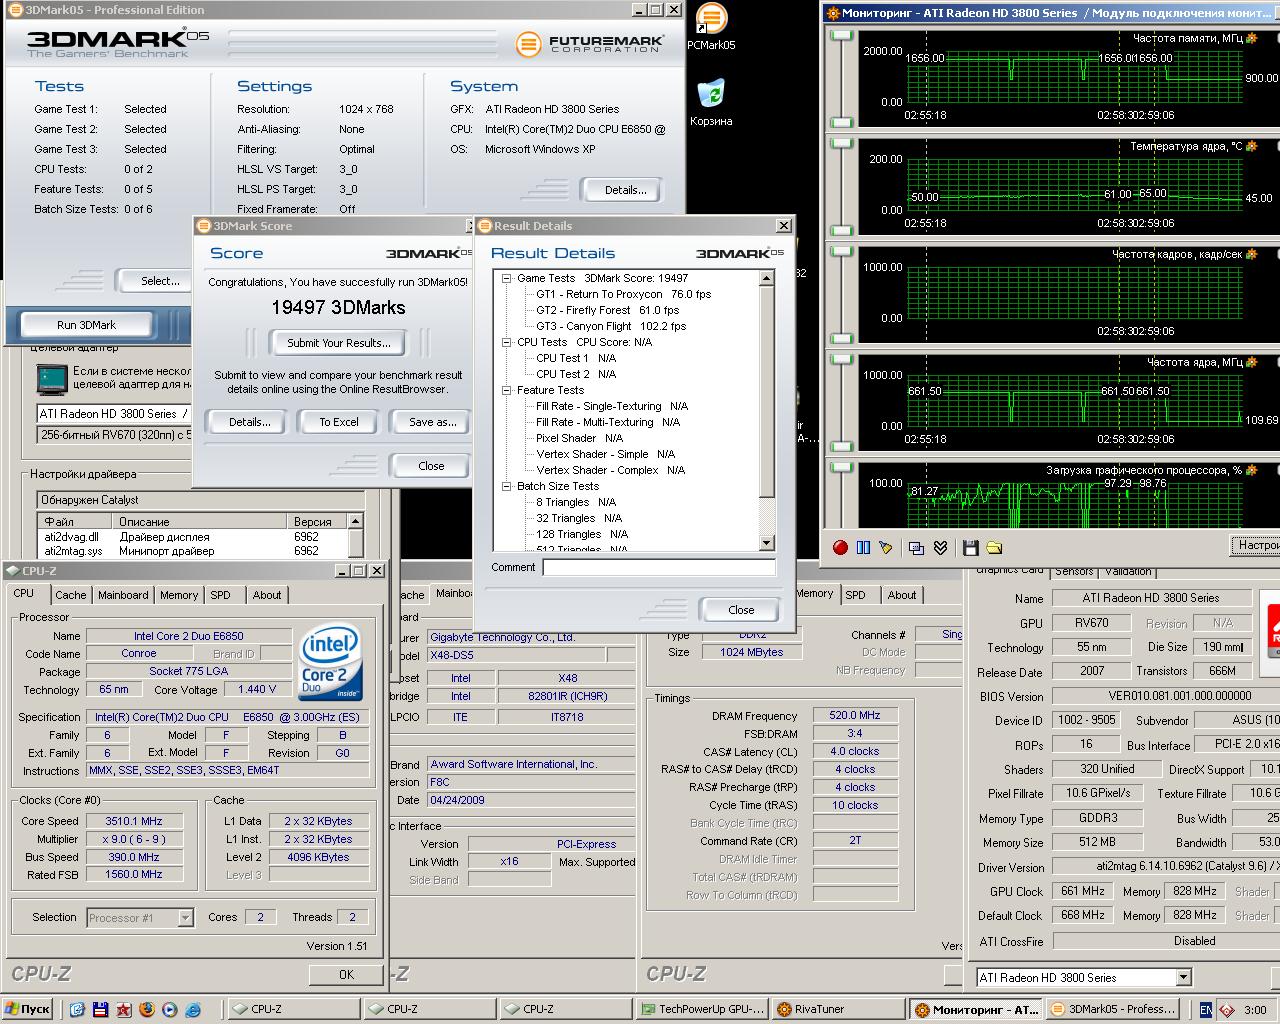Open the CPU-Z Mainboard tab

click(x=123, y=595)
